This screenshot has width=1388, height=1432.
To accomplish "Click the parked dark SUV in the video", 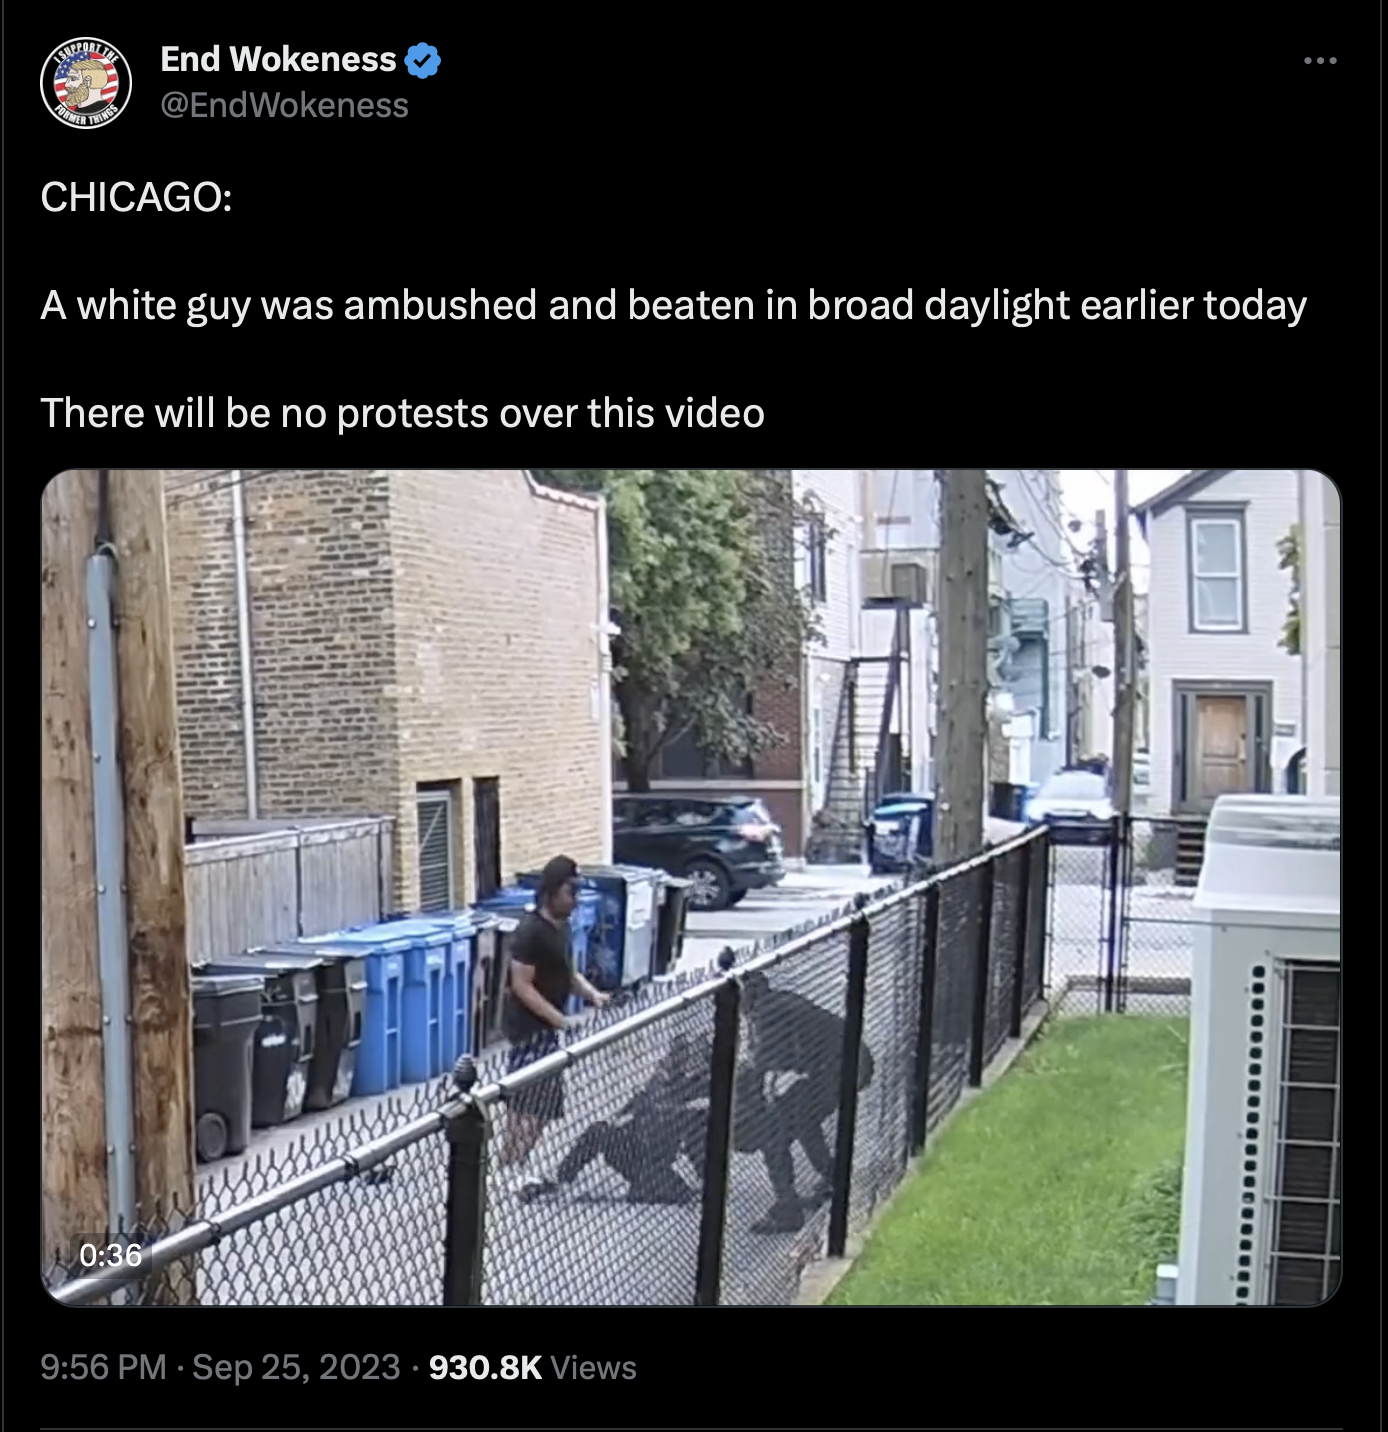I will pos(698,847).
